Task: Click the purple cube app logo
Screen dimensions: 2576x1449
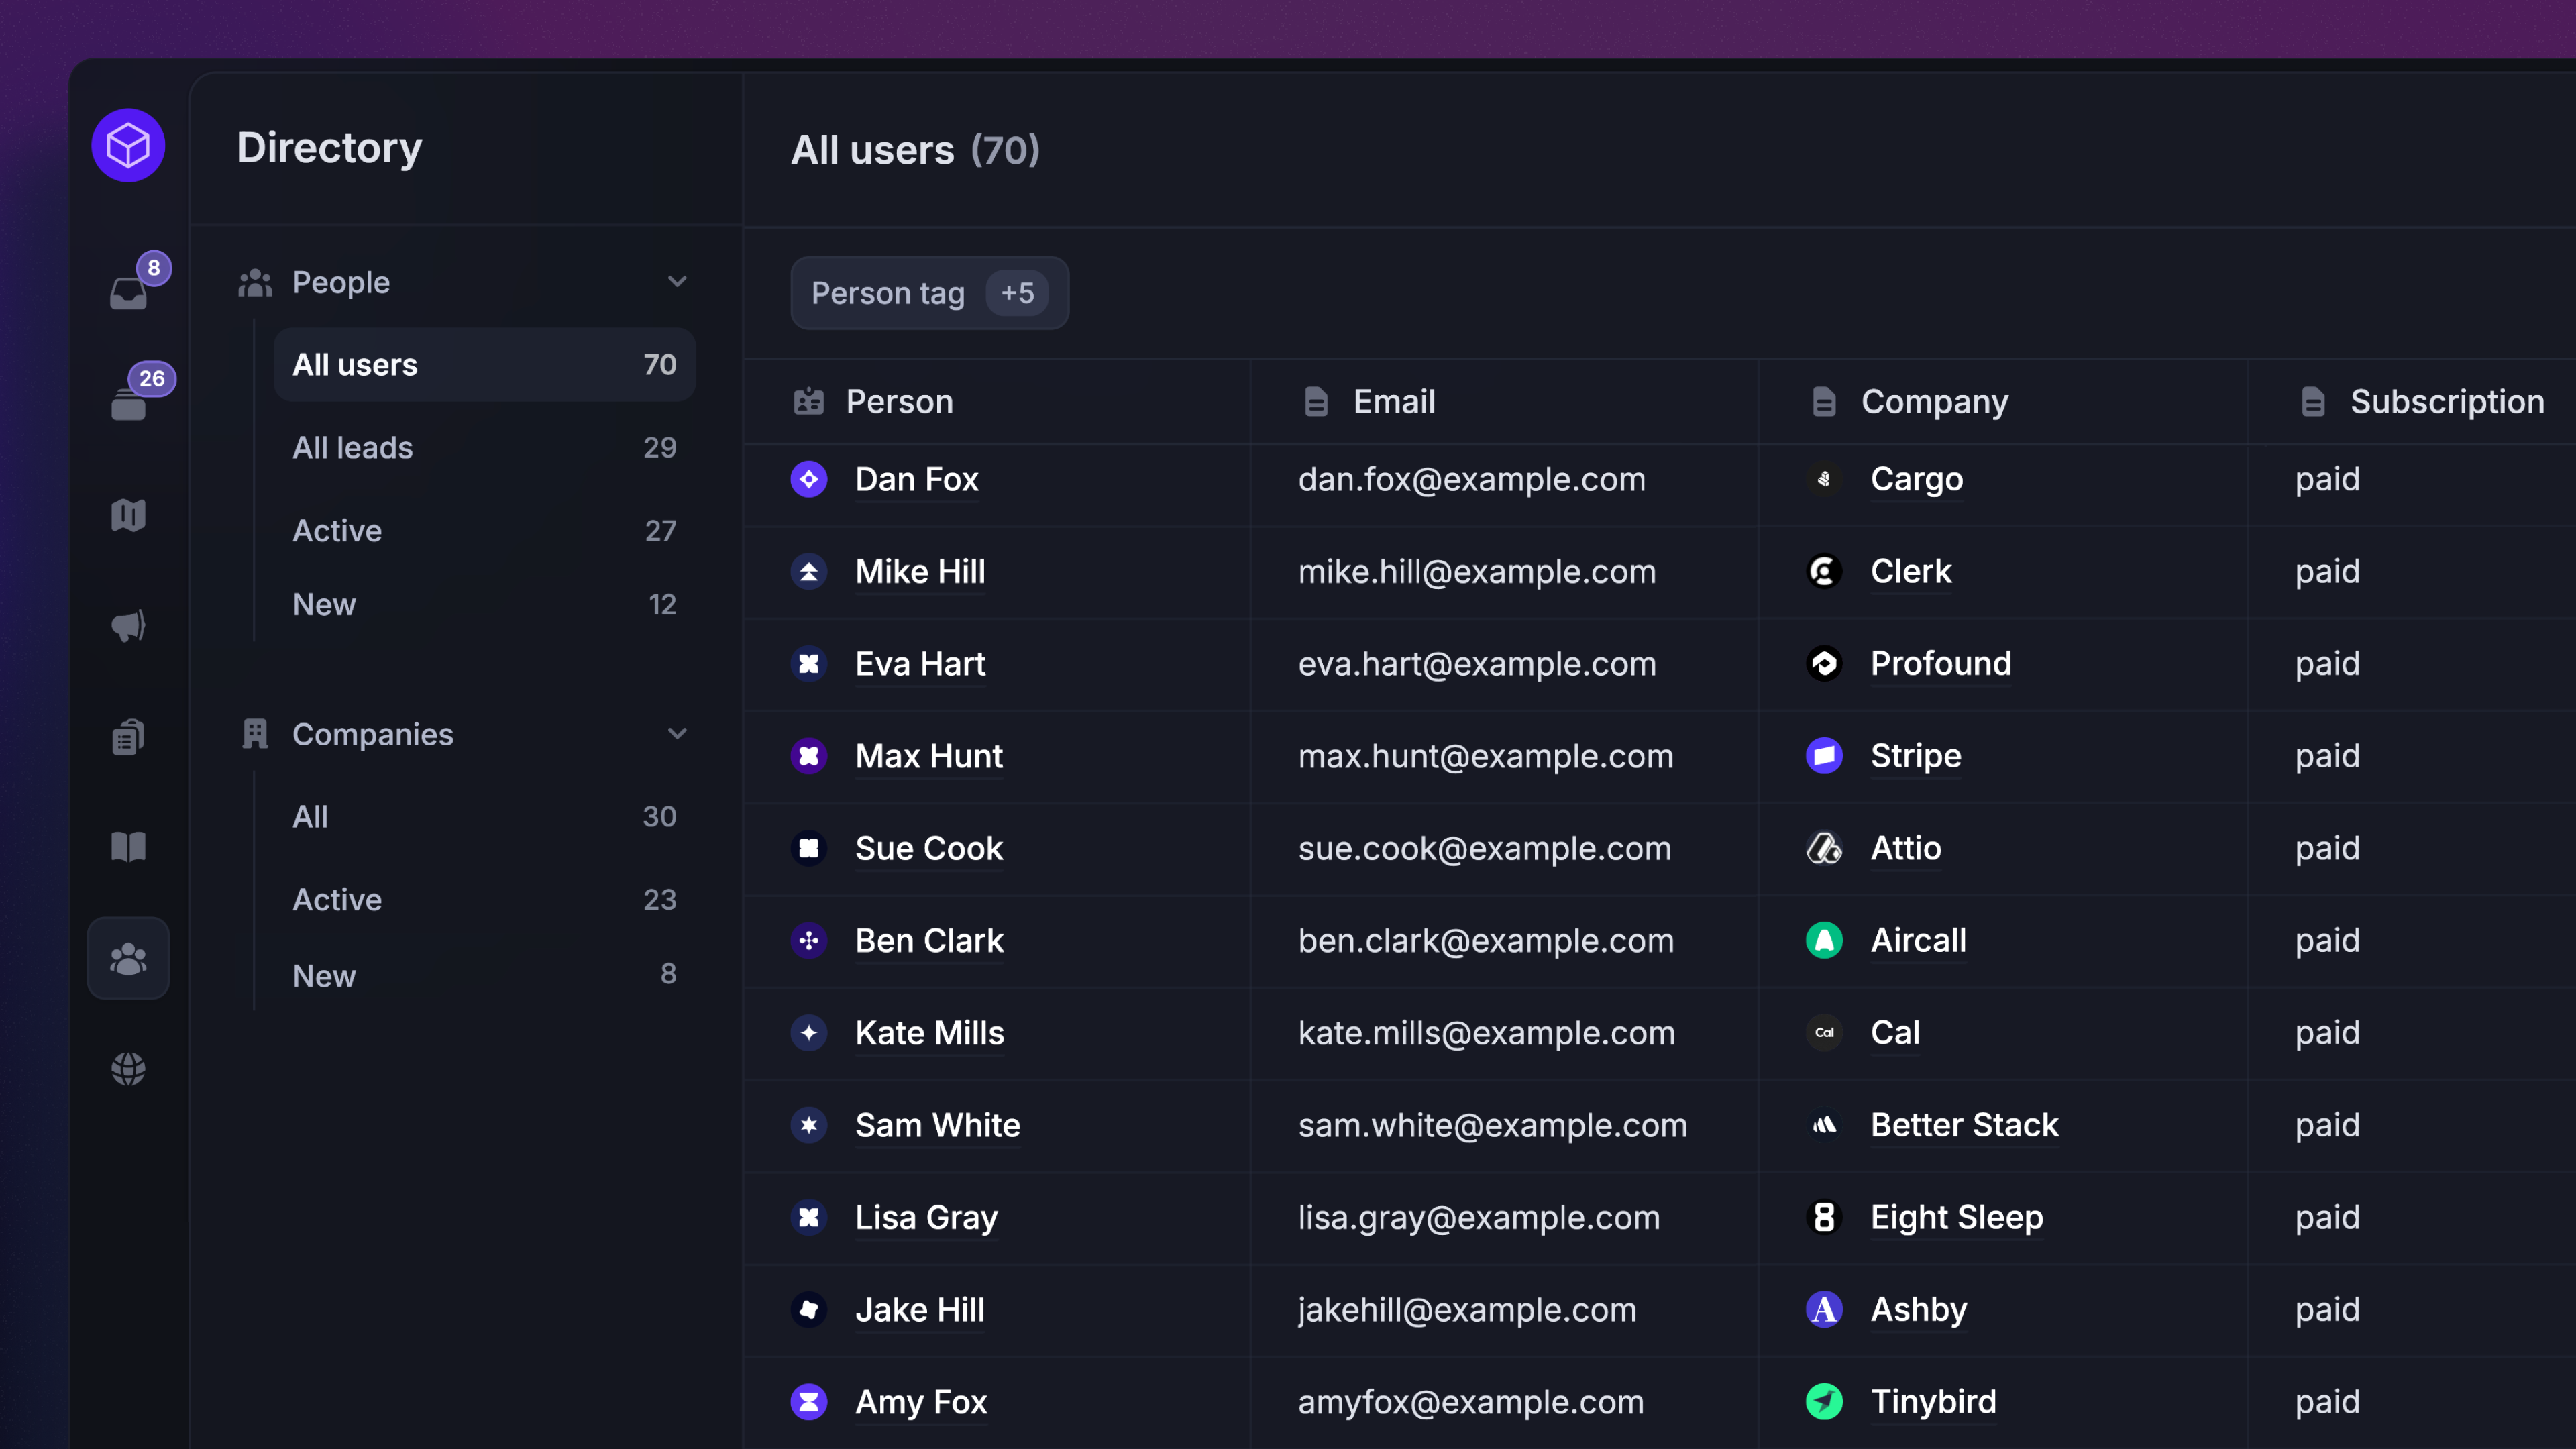Action: coord(128,146)
